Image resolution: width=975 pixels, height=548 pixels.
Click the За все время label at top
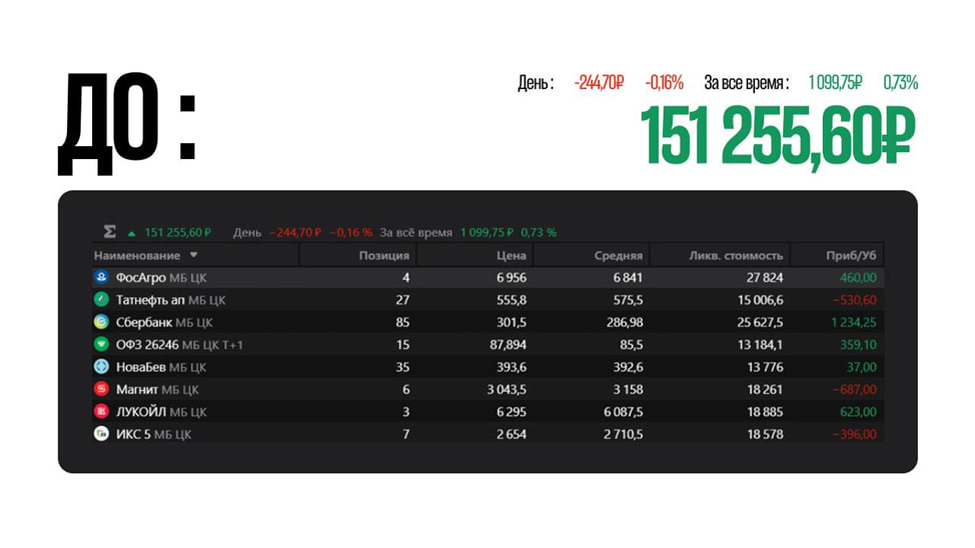(x=747, y=82)
